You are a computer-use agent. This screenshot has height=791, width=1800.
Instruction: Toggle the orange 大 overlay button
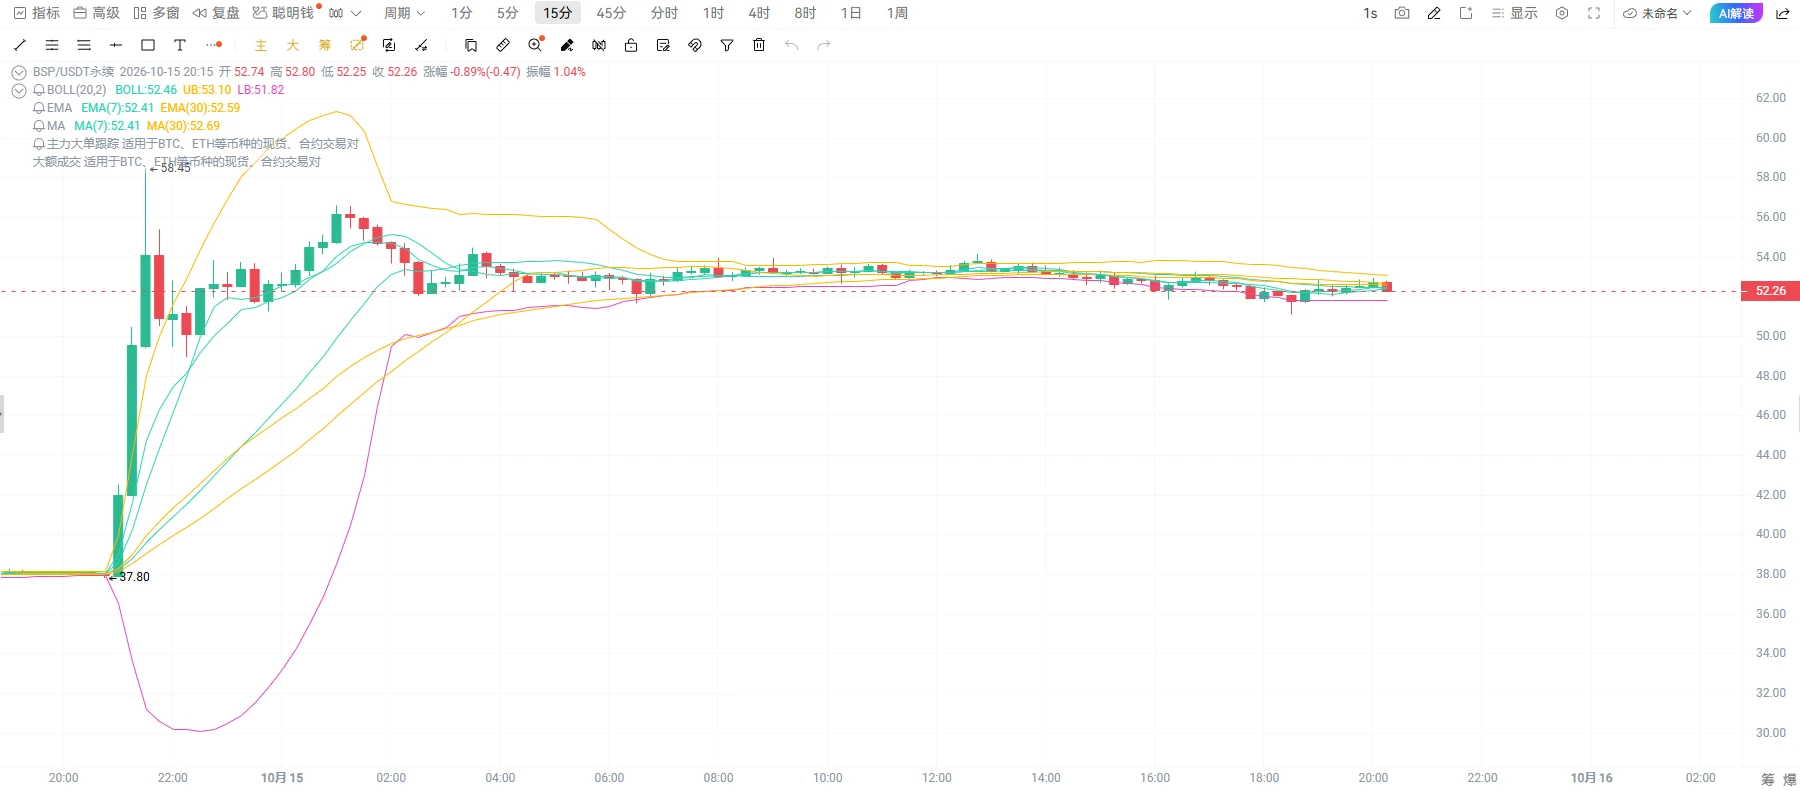pos(293,45)
